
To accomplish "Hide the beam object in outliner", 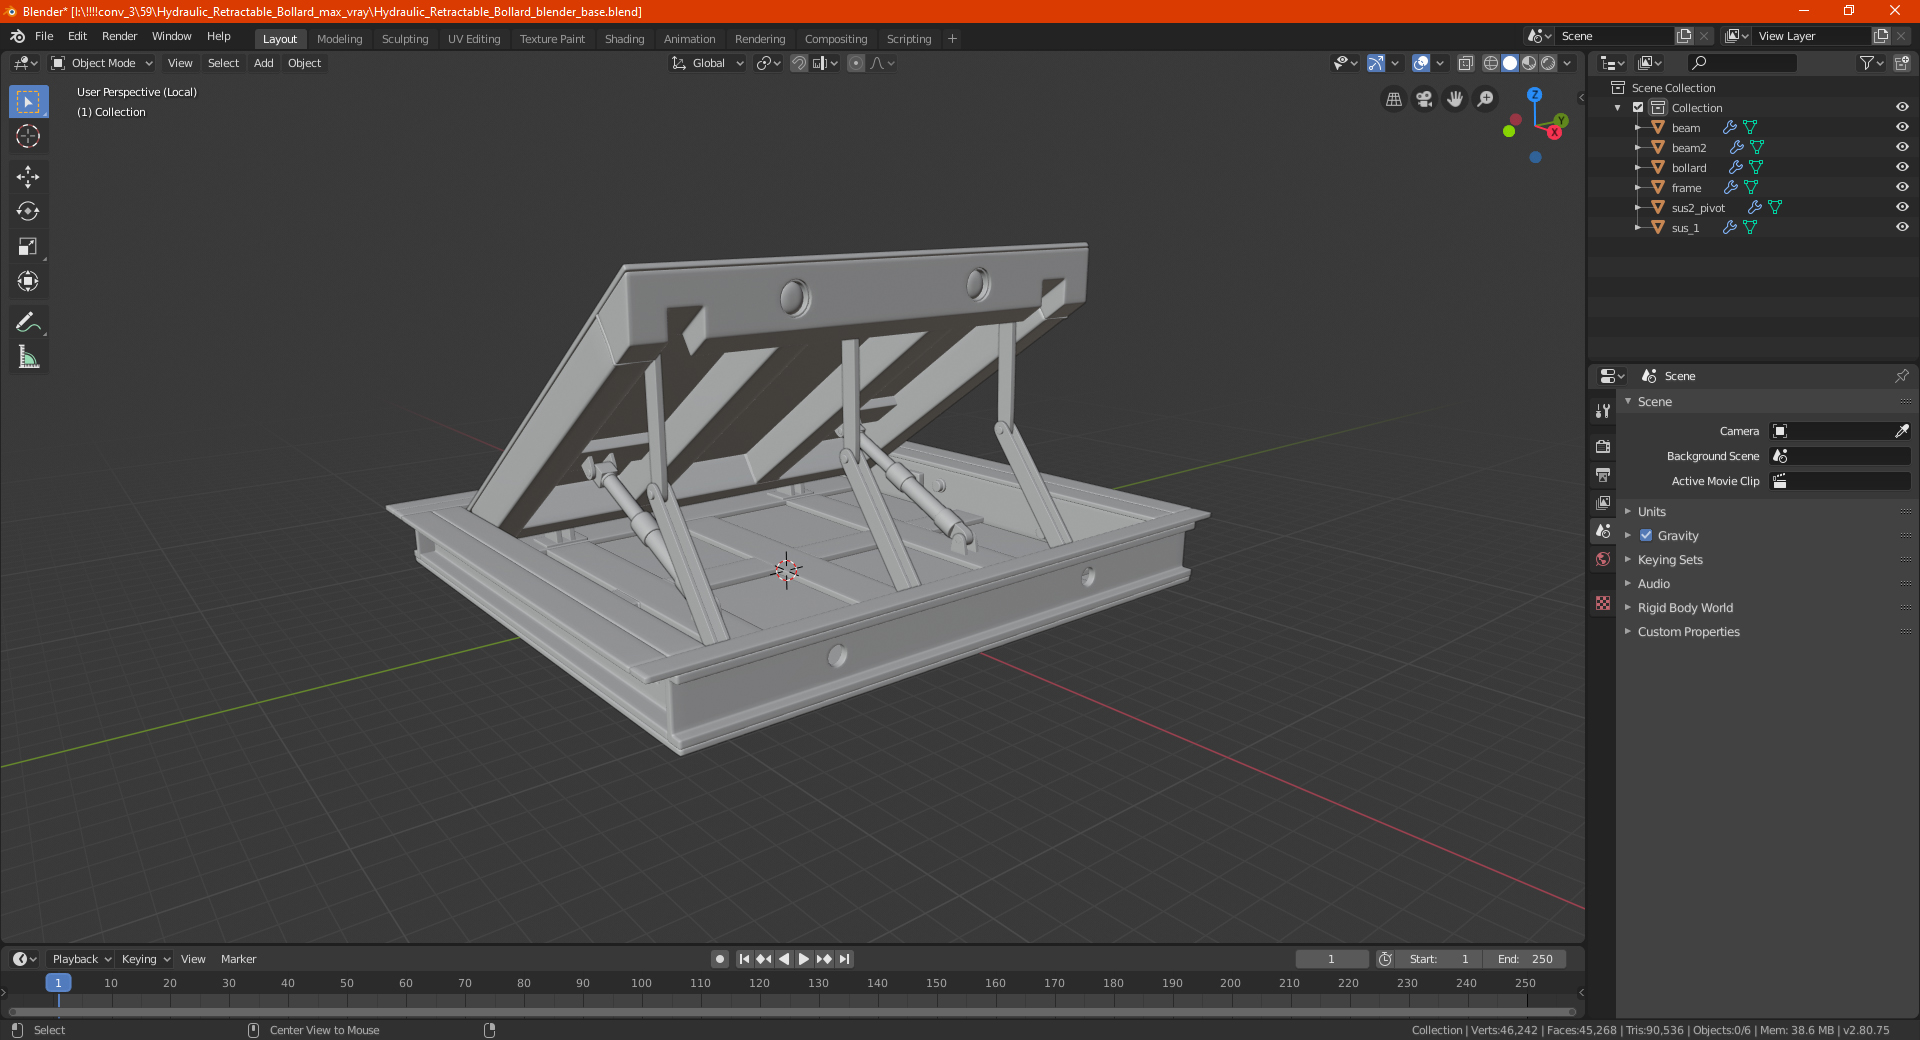I will pyautogui.click(x=1902, y=127).
